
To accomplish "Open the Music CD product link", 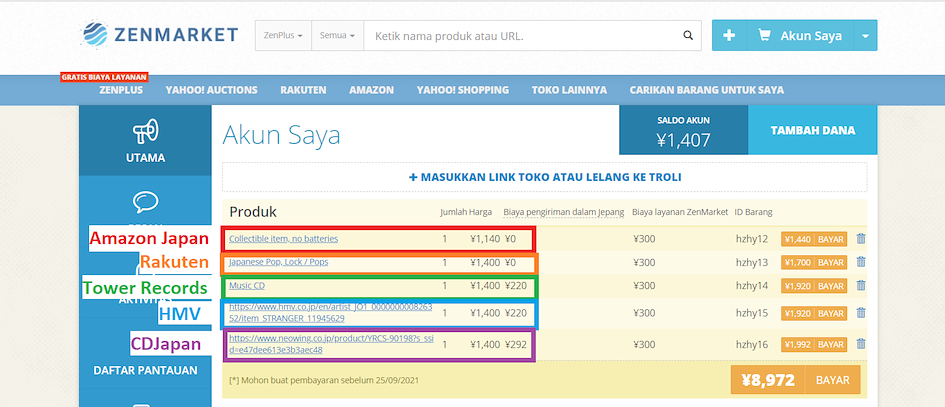I will point(246,285).
